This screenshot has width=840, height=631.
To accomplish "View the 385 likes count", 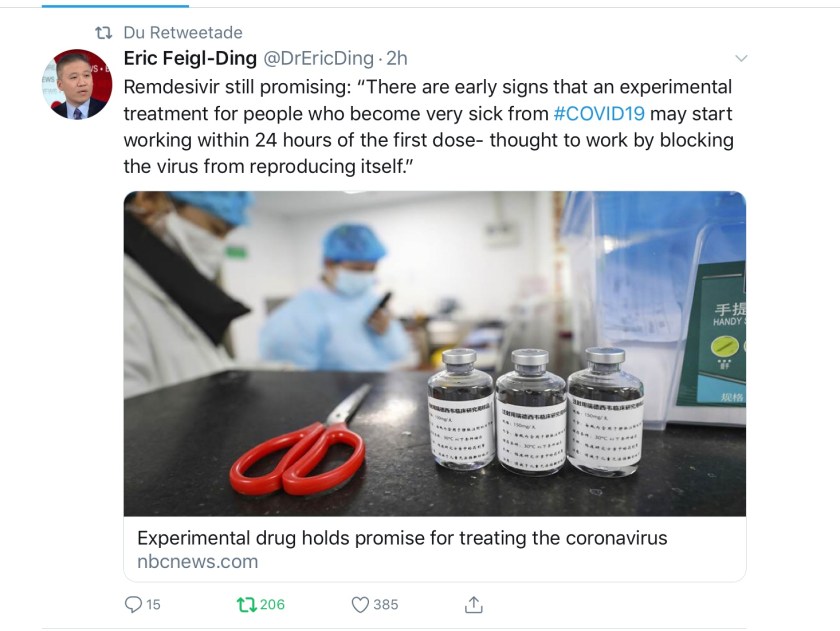I will pos(386,605).
